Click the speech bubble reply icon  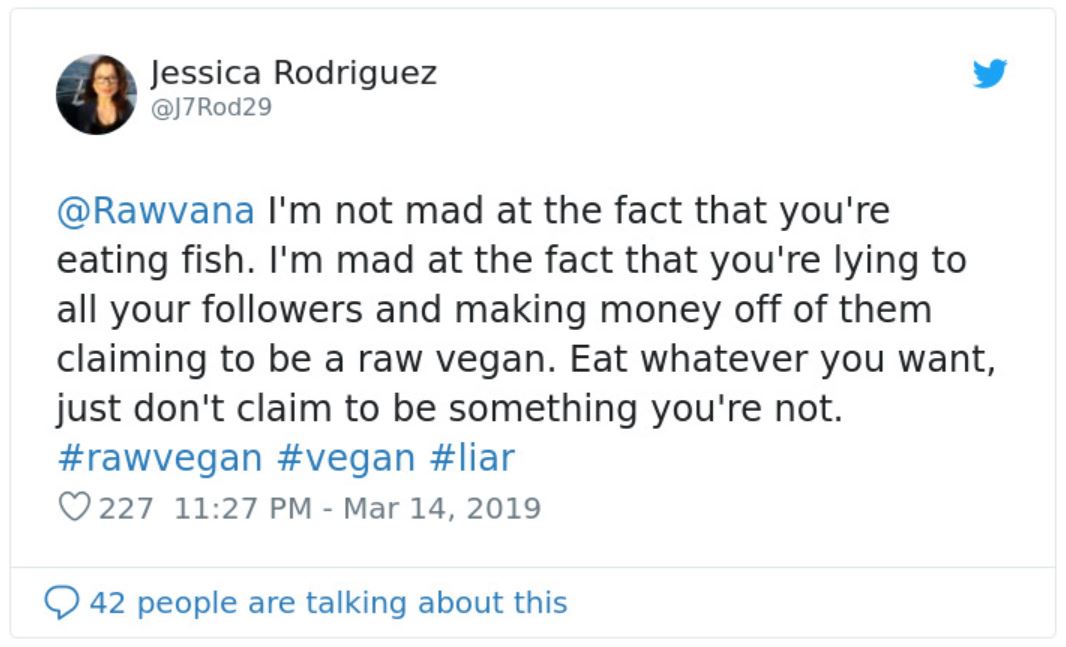[x=62, y=602]
